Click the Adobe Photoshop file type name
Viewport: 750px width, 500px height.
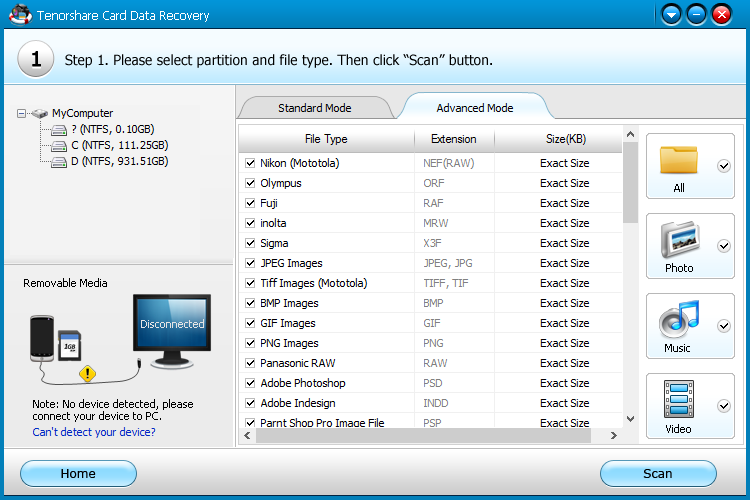coord(303,383)
